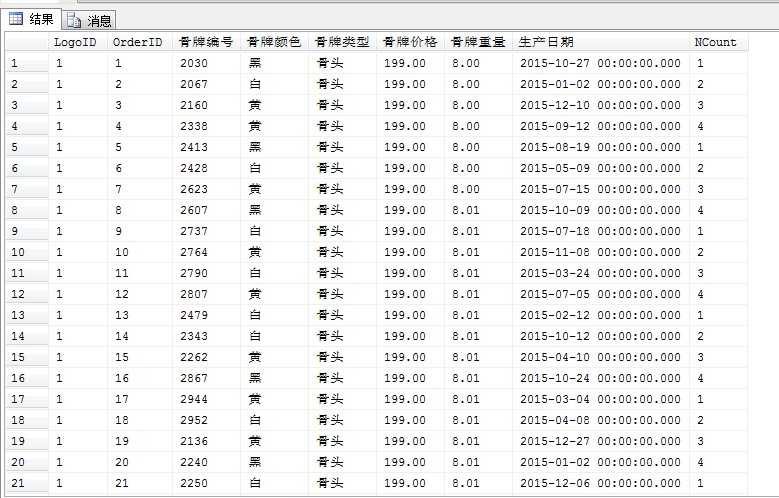Click the 骨牌价格 cell in row 14
779x498 pixels.
click(x=410, y=336)
